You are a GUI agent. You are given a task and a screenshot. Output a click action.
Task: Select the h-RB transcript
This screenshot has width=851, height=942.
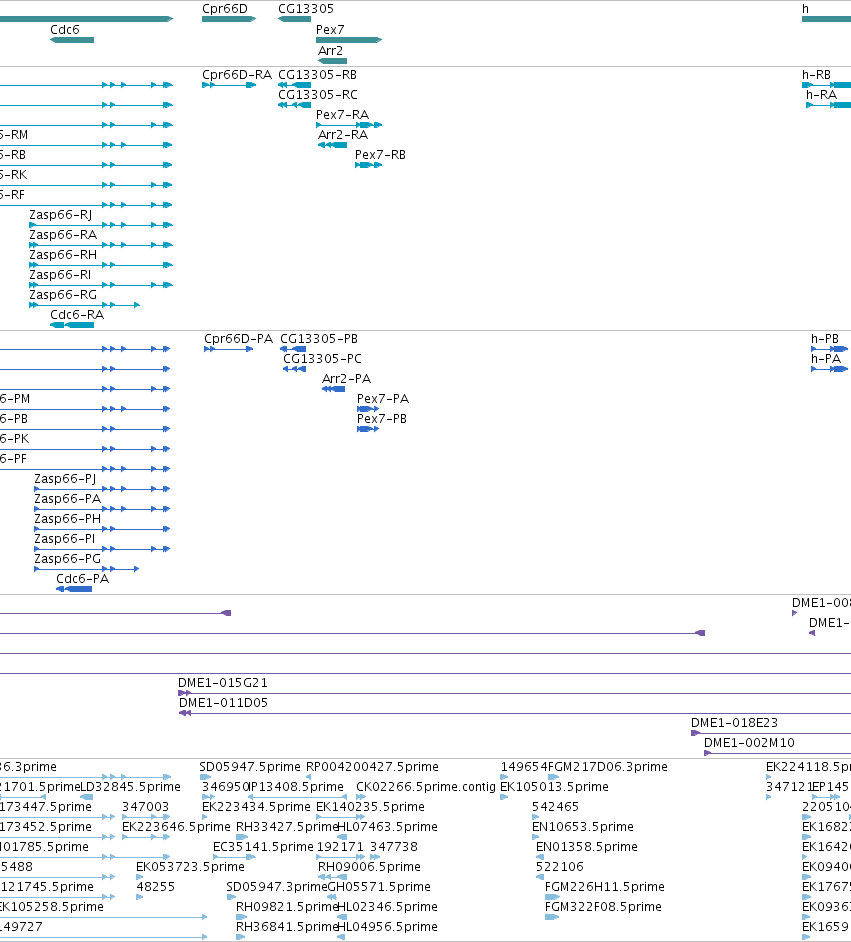pos(826,85)
